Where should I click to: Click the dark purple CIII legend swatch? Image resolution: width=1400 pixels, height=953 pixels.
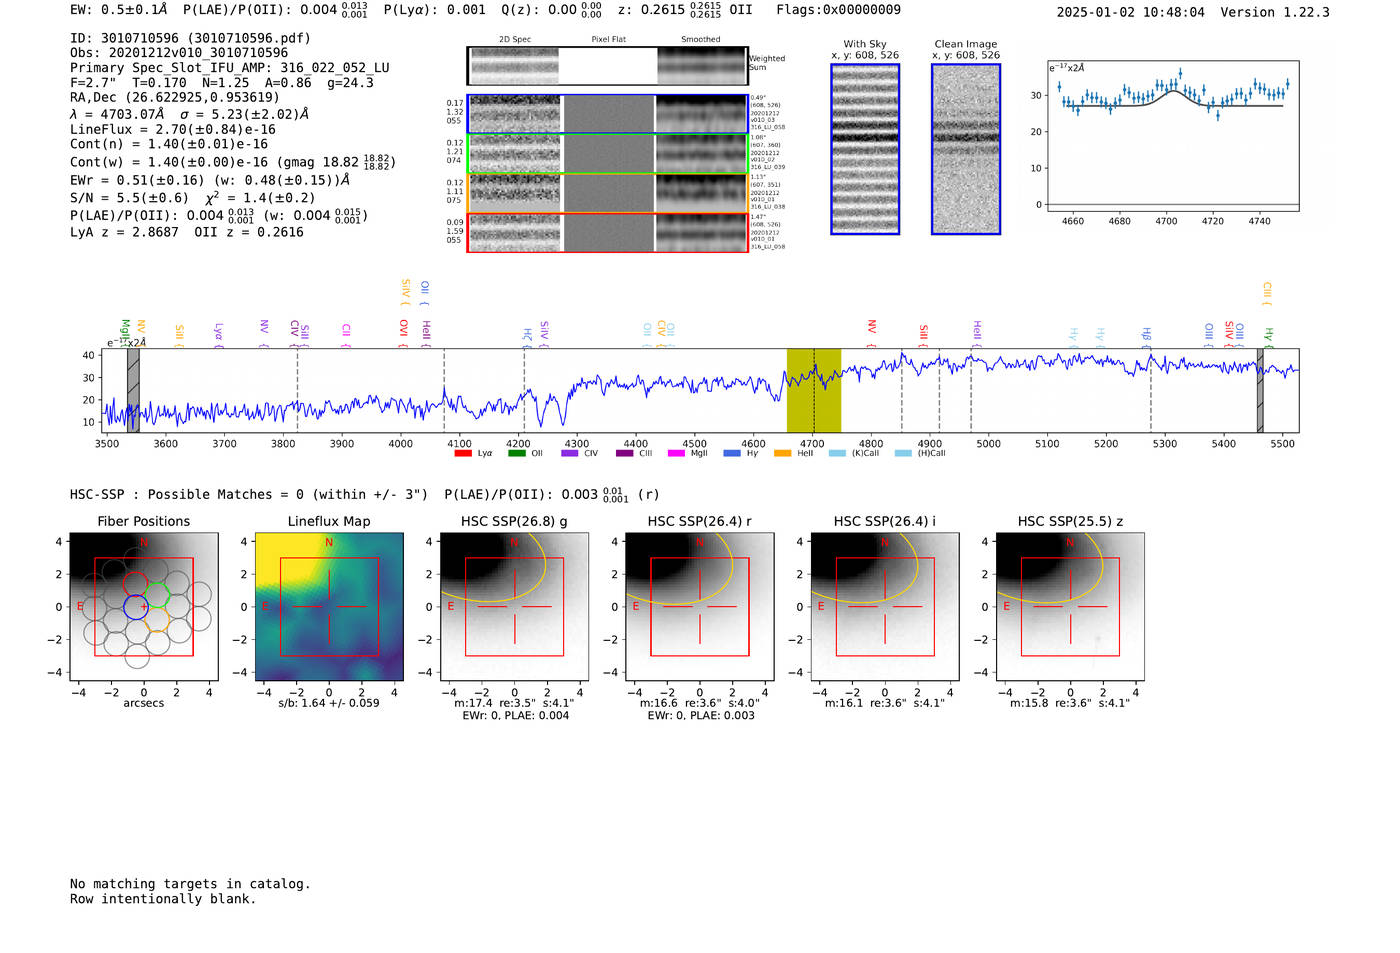(624, 453)
